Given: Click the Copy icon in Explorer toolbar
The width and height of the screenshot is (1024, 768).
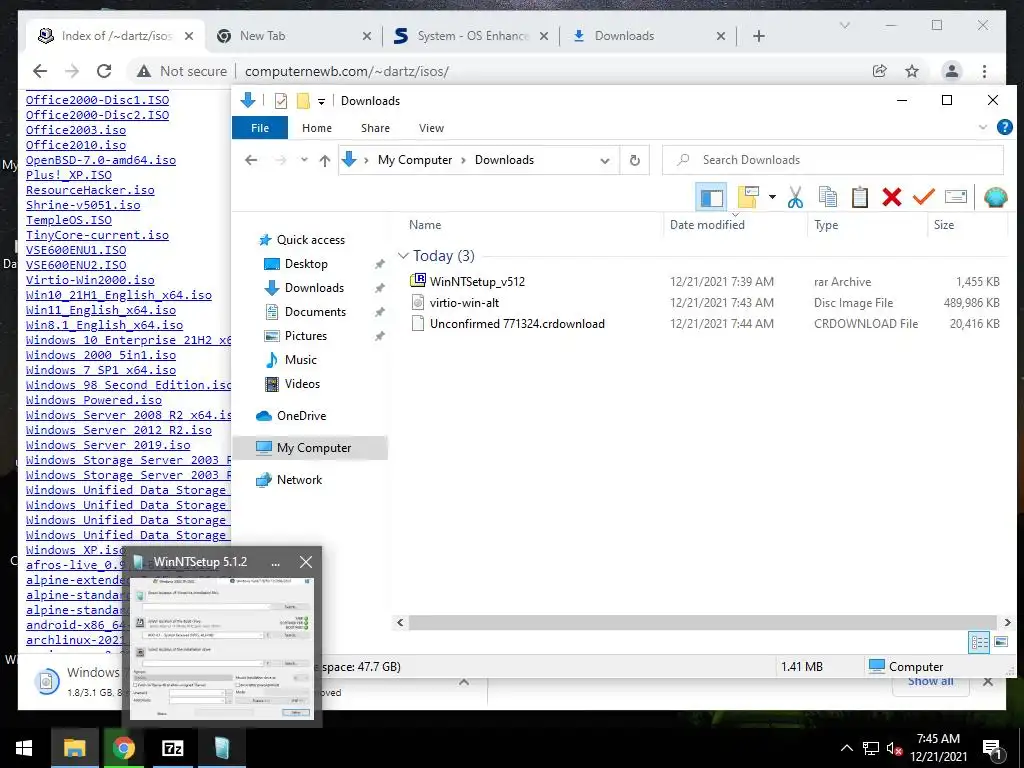Looking at the screenshot, I should click(827, 197).
